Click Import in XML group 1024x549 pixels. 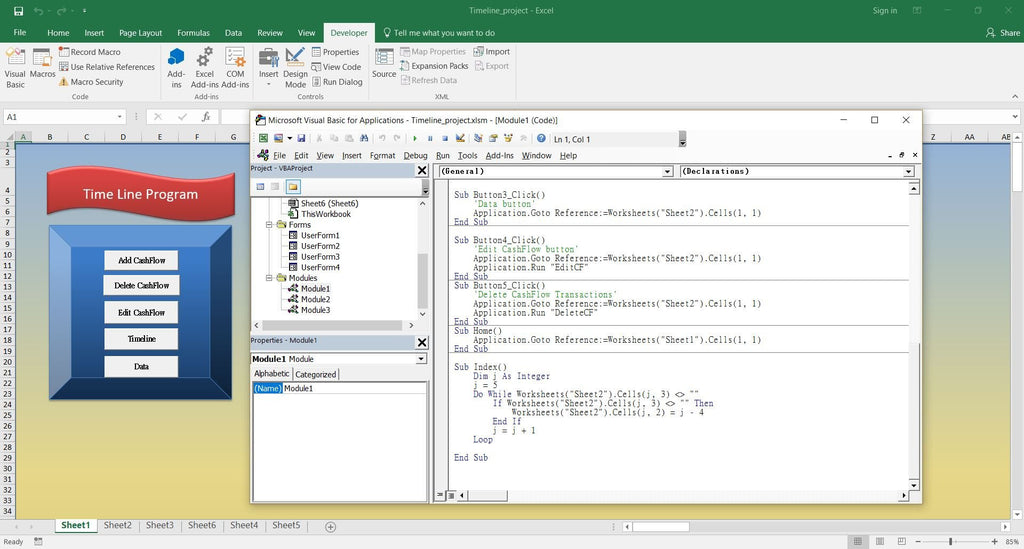tap(492, 52)
